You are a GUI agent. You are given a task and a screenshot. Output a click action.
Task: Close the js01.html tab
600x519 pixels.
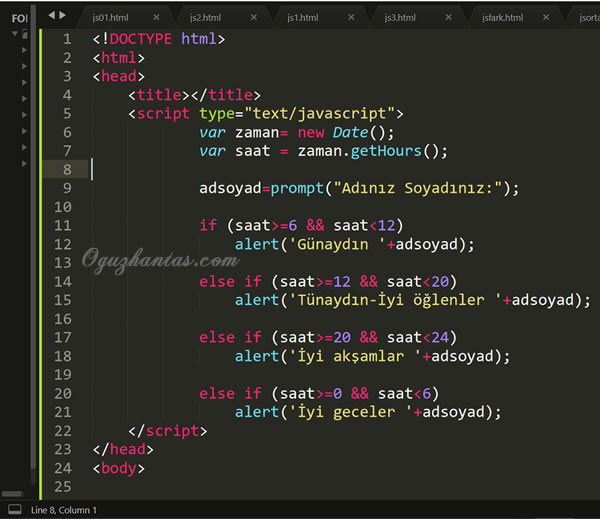(x=156, y=17)
